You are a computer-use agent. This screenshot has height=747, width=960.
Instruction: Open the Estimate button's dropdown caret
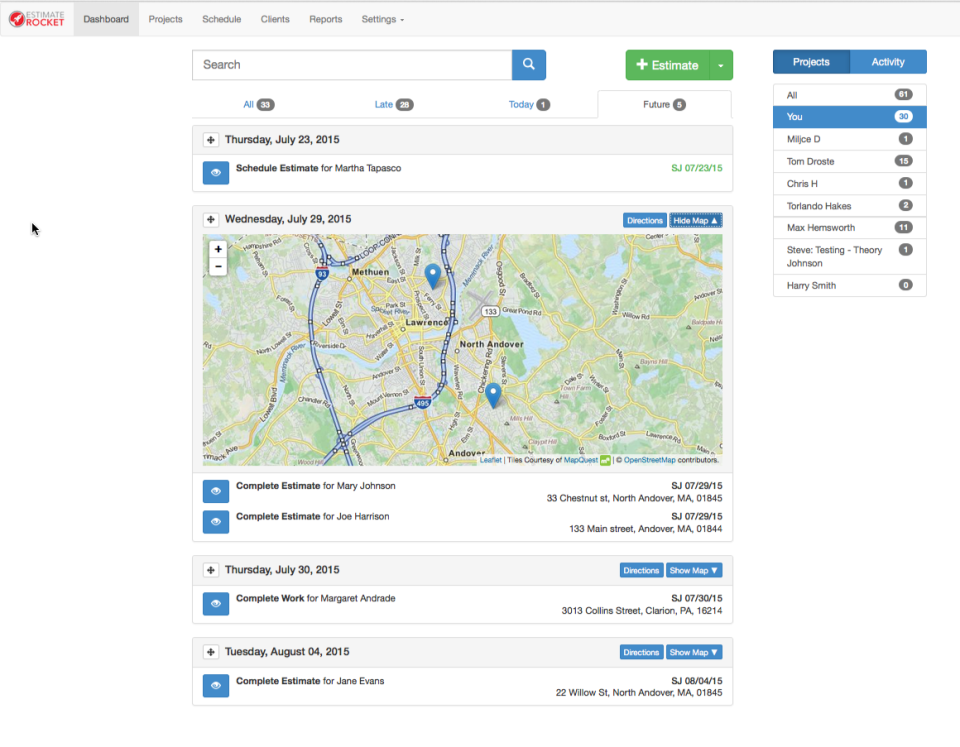pos(721,64)
